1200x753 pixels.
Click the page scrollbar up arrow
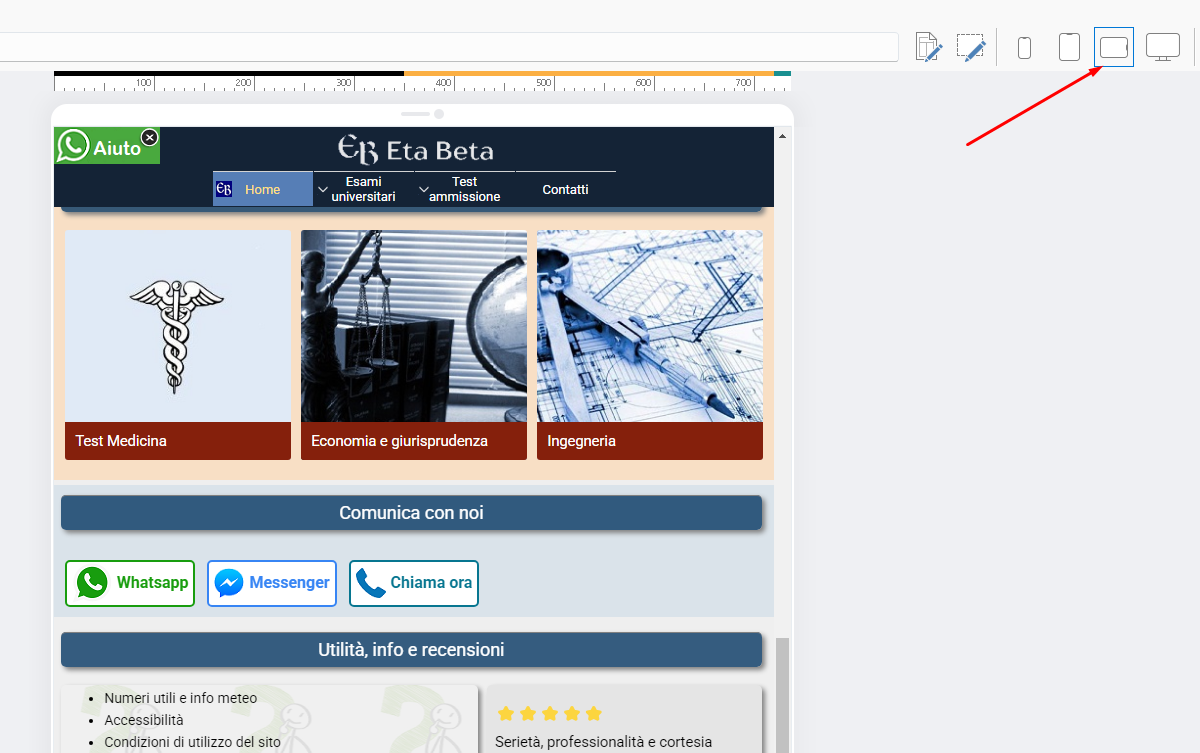[x=783, y=135]
